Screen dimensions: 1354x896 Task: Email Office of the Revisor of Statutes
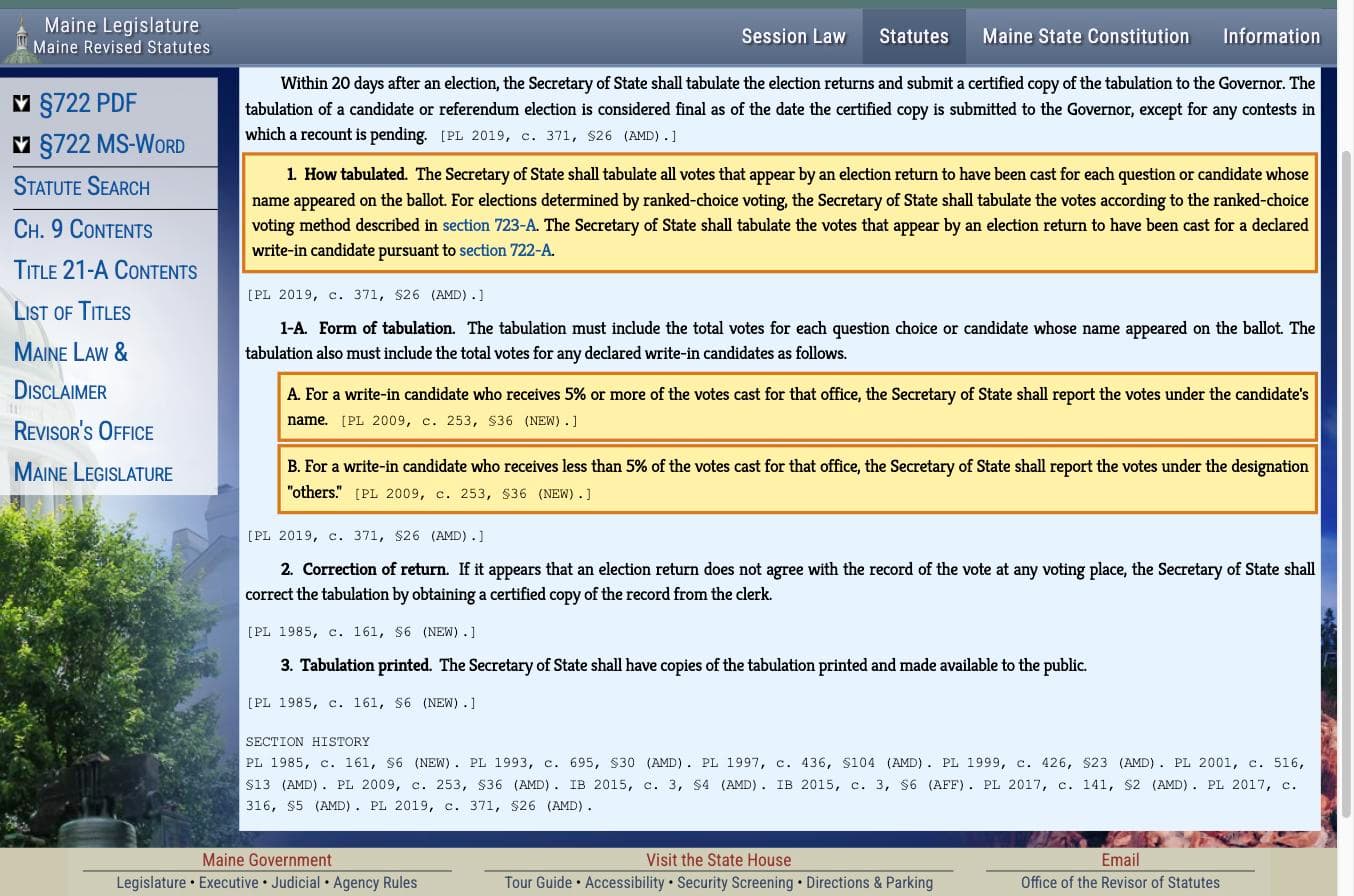click(x=1120, y=883)
